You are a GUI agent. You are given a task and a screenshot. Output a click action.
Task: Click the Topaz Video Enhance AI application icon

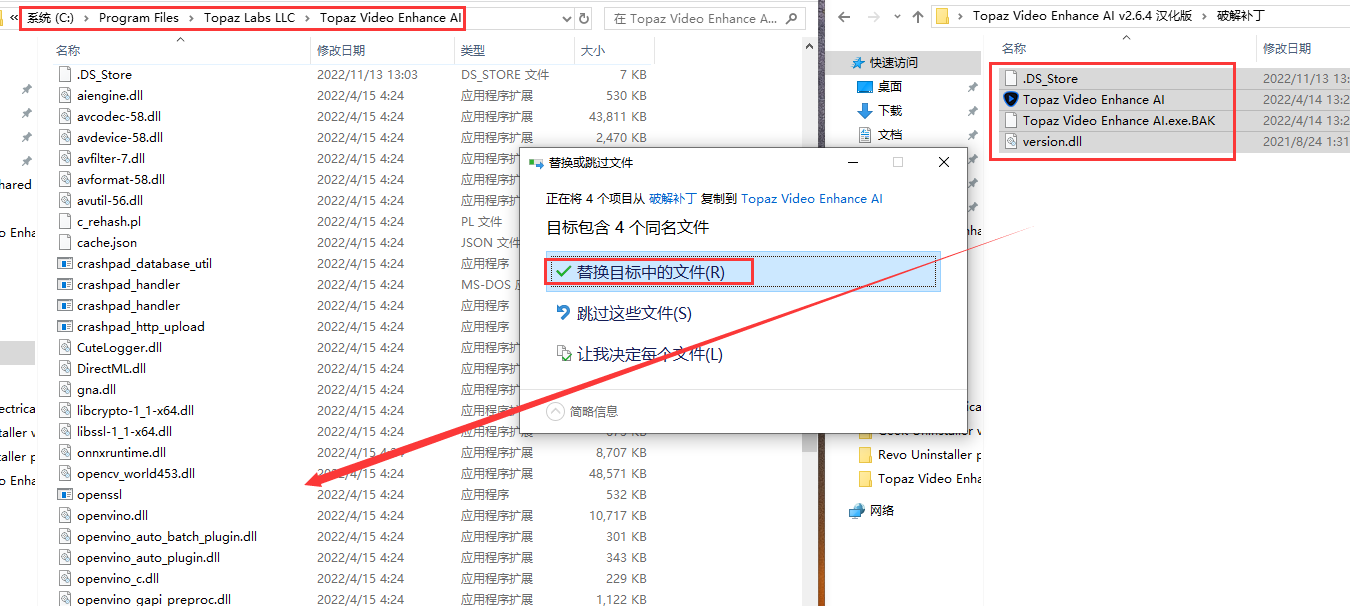coord(1010,99)
